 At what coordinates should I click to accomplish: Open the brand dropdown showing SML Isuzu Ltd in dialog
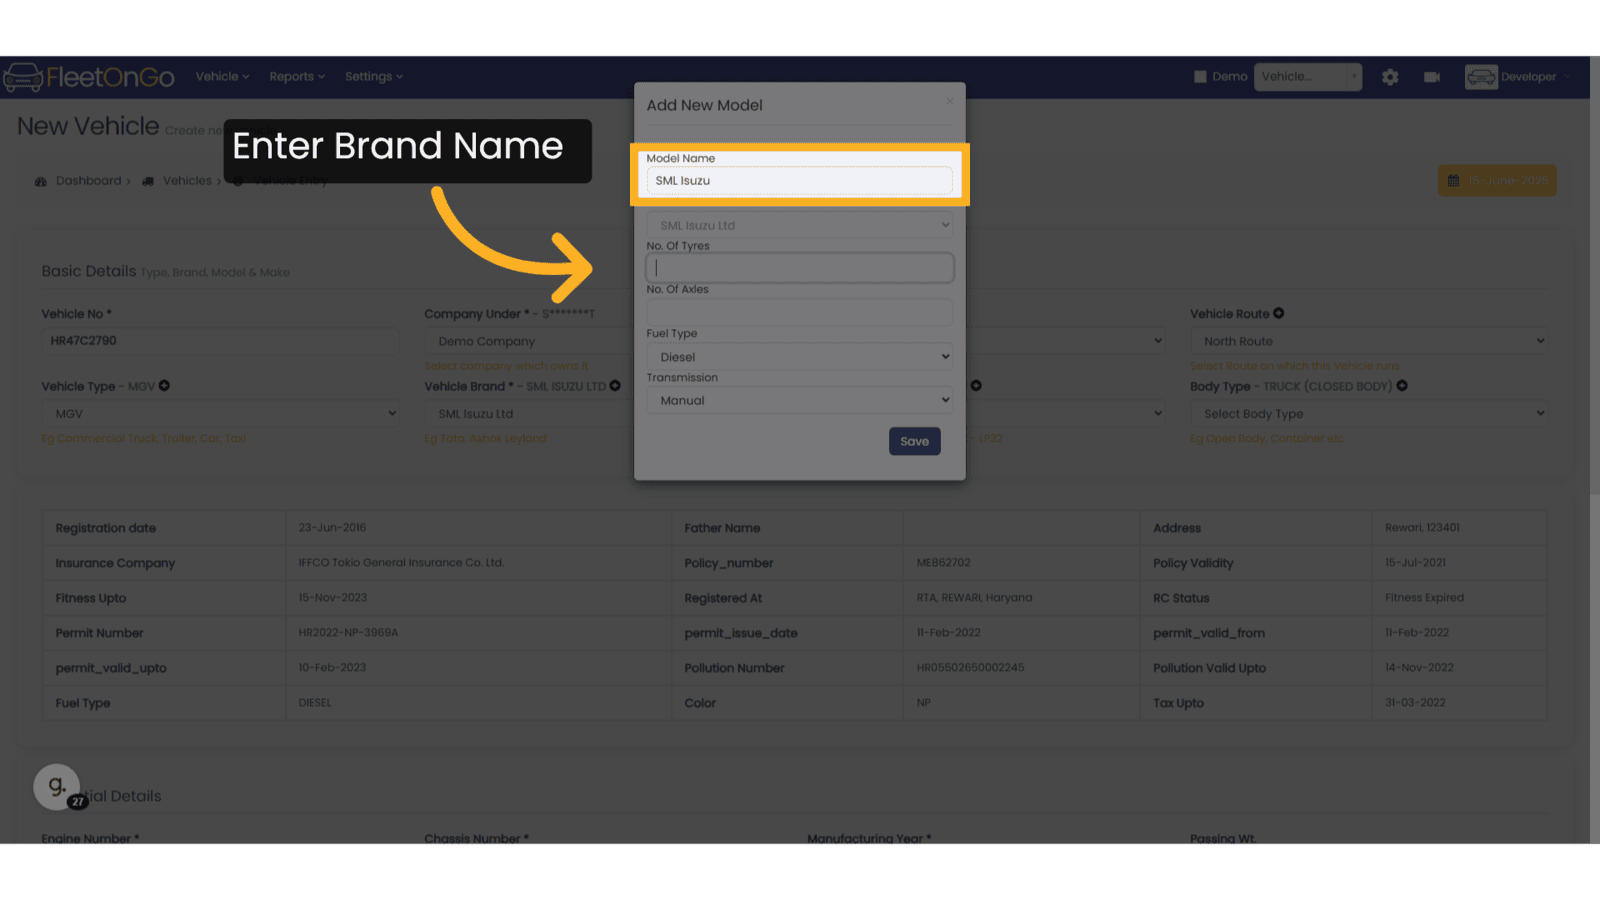click(800, 225)
